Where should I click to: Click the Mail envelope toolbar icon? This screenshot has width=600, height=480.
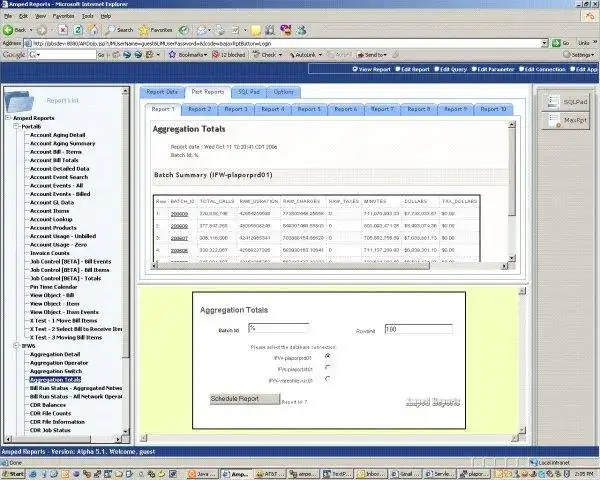[202, 30]
